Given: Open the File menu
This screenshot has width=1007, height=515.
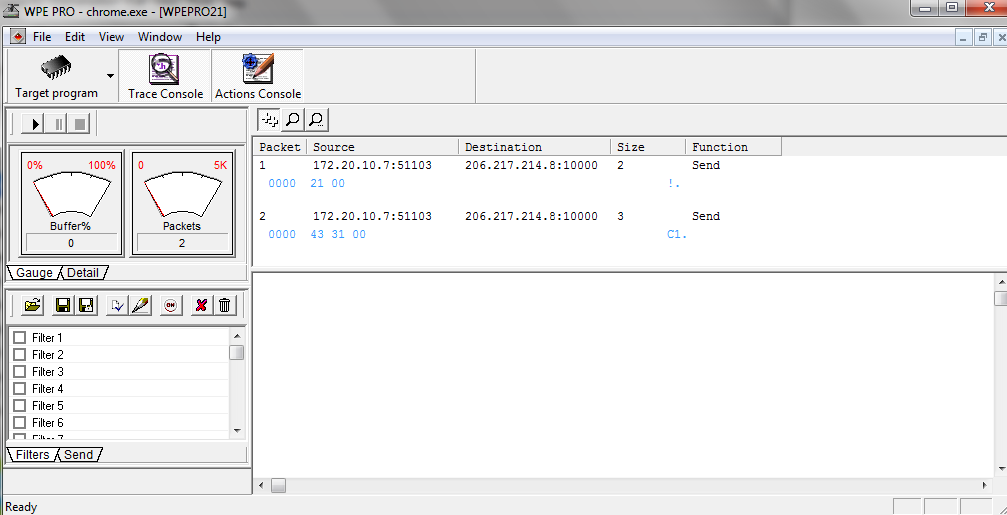Looking at the screenshot, I should [x=42, y=37].
